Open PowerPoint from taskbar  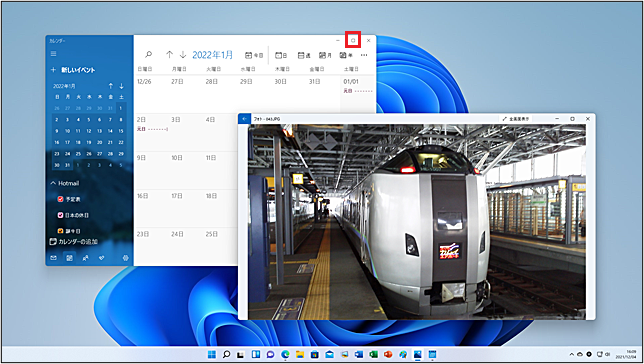point(388,354)
